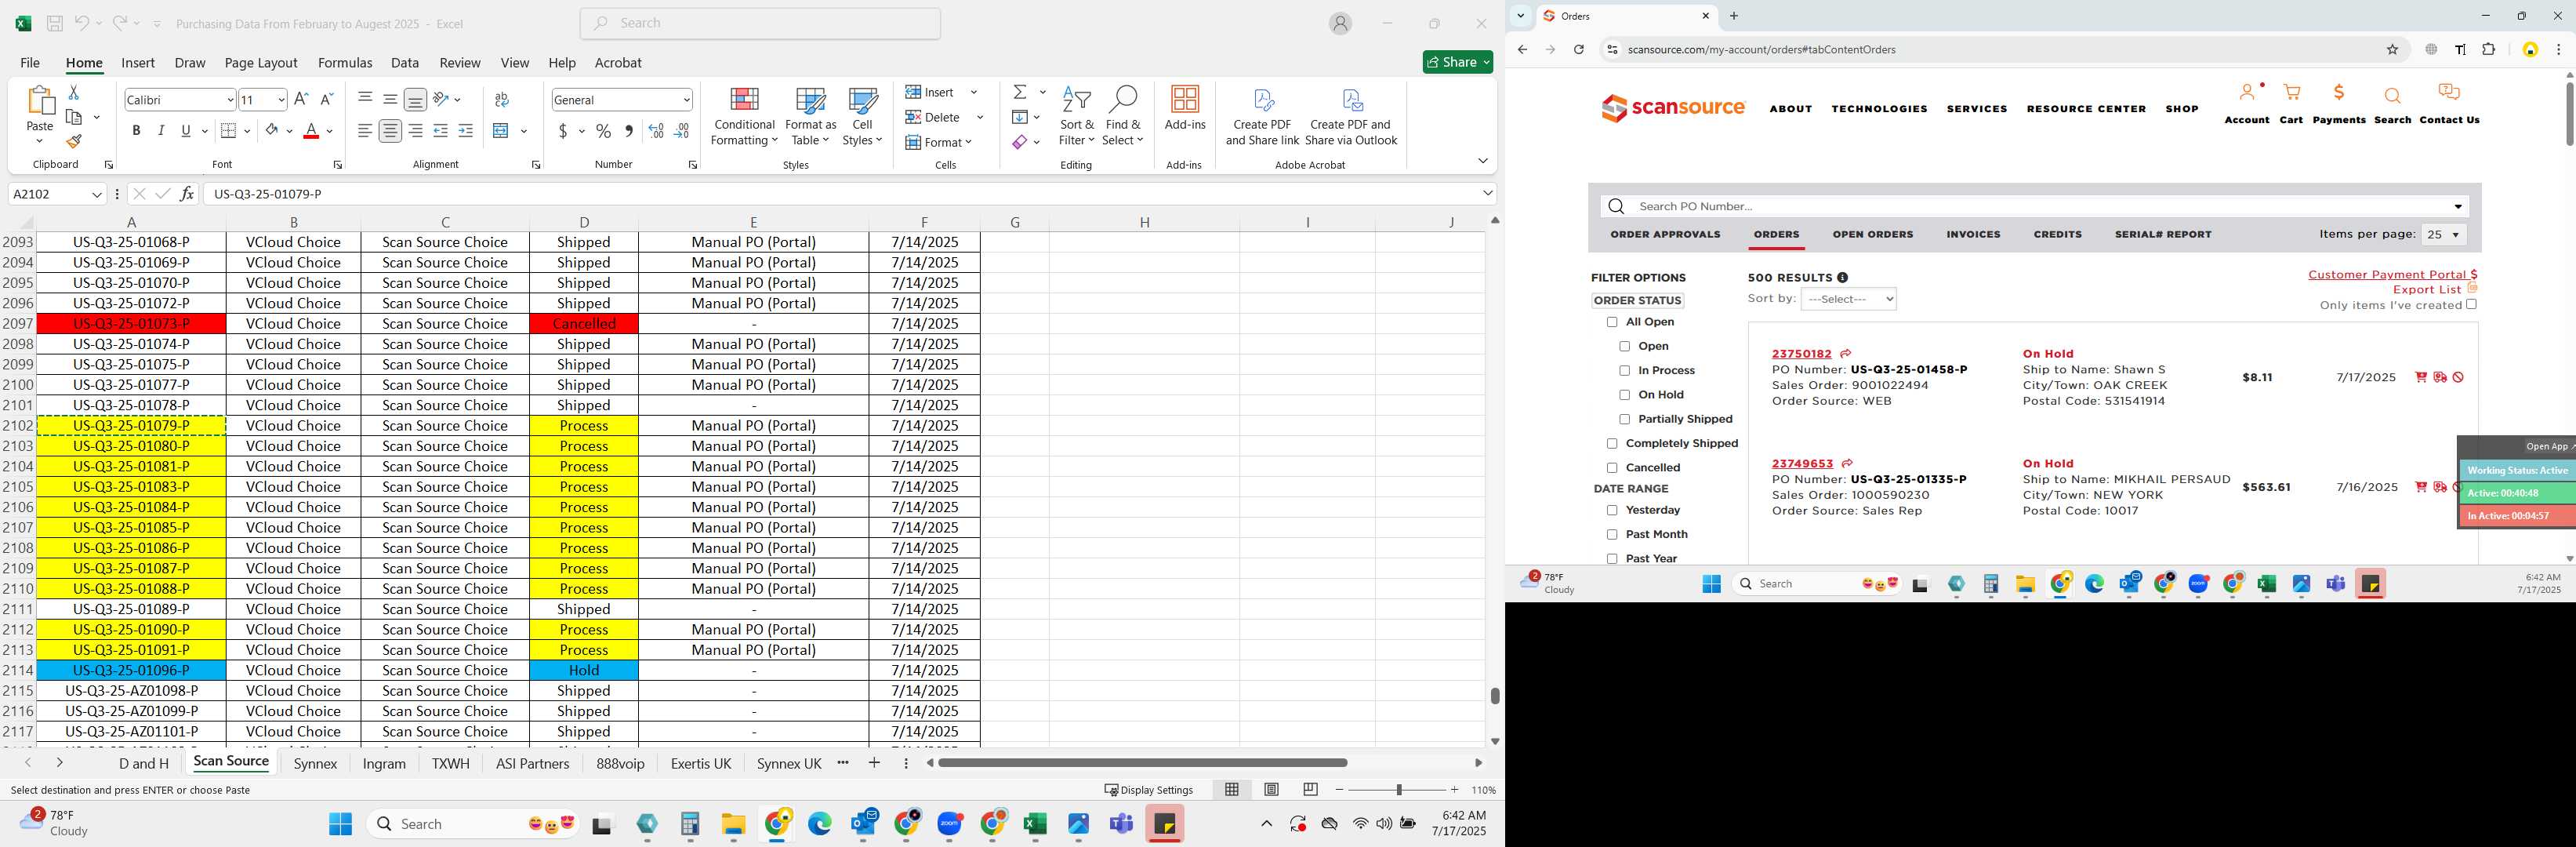The image size is (2576, 847).
Task: Click Create PDF and Share link
Action: 1262,117
